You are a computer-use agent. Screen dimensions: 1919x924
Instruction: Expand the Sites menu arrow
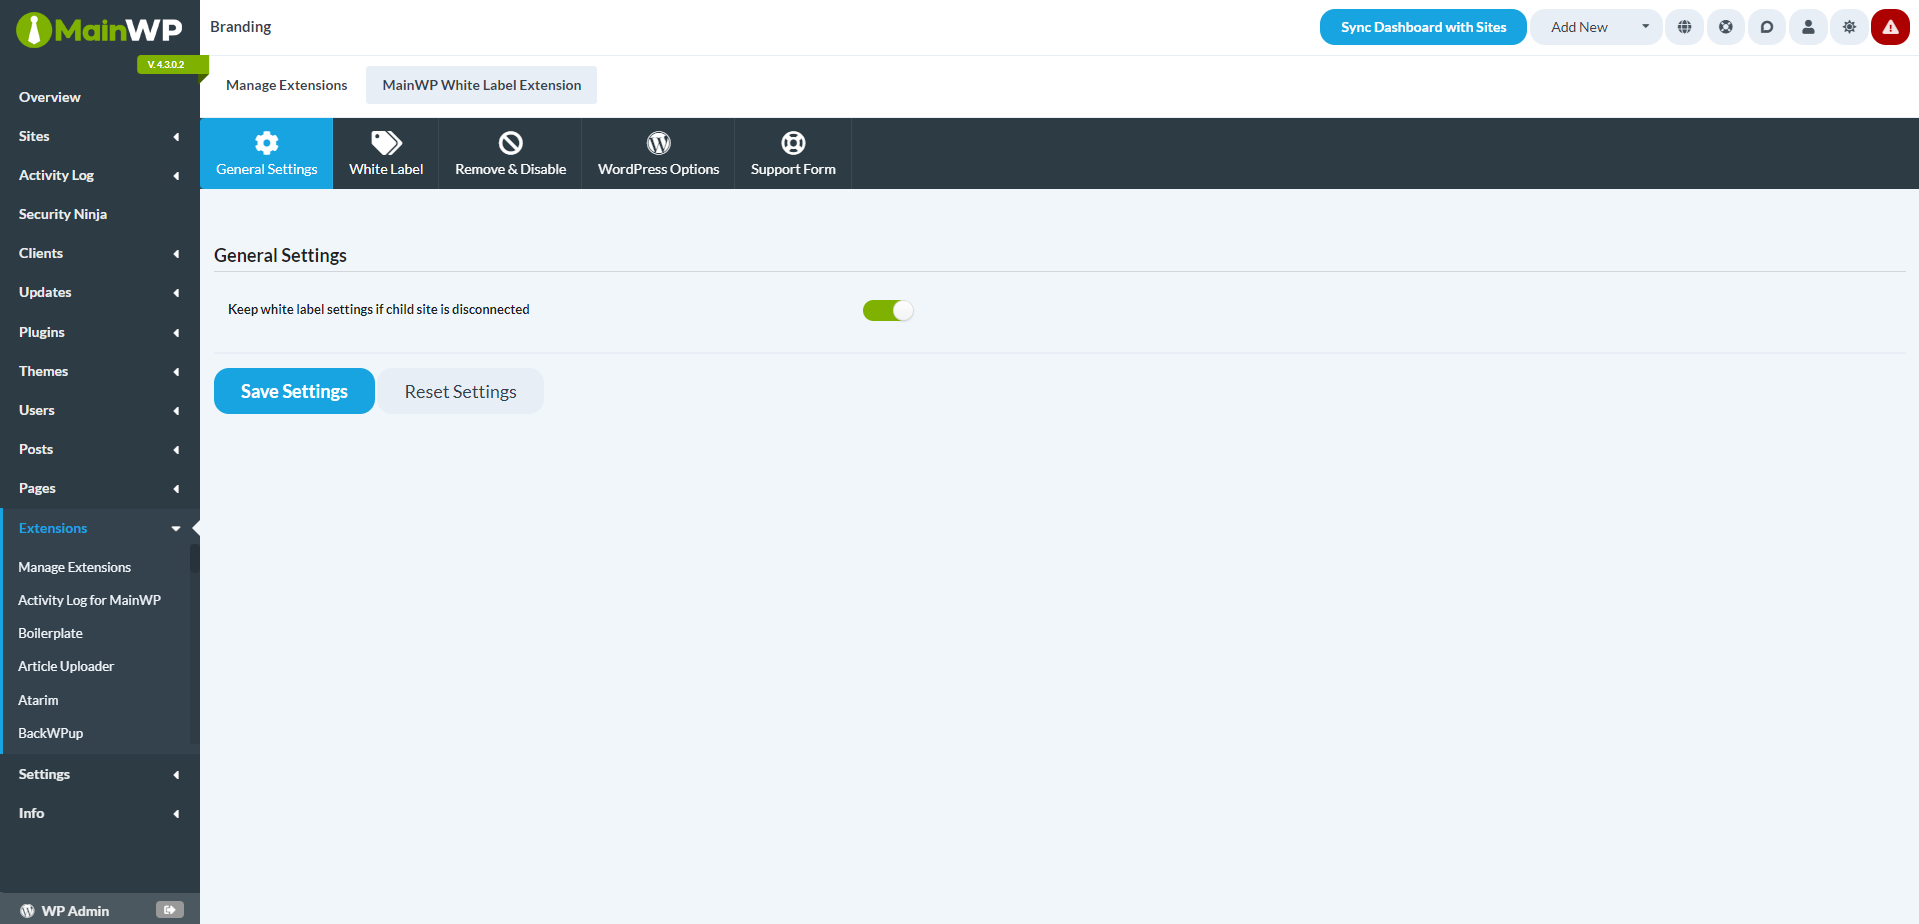(x=176, y=137)
